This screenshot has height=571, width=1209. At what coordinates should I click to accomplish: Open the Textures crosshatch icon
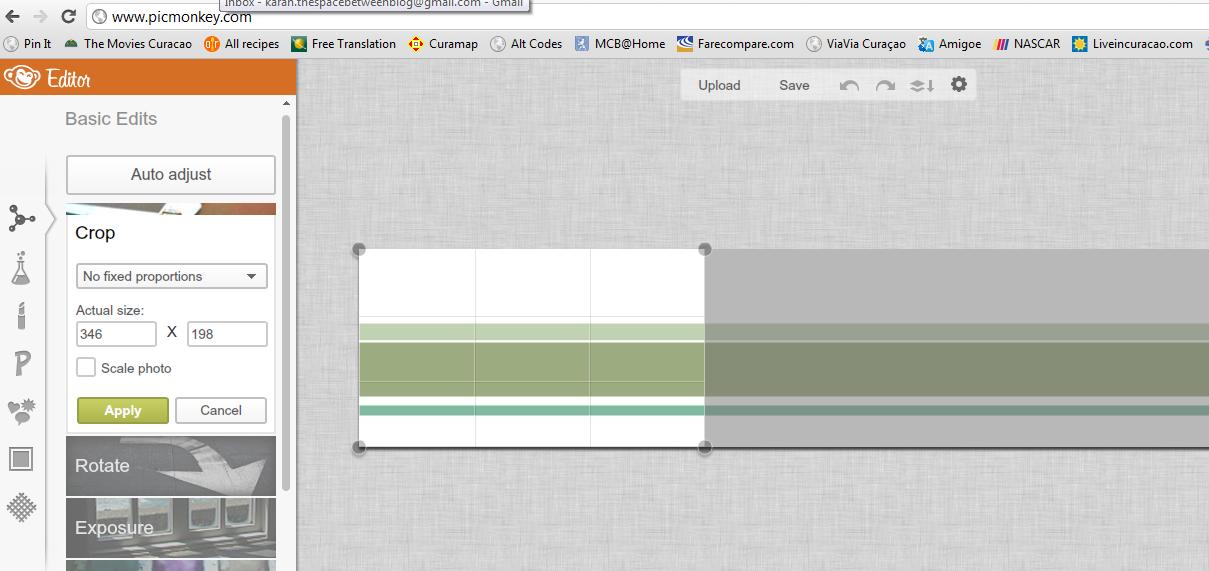coord(21,507)
